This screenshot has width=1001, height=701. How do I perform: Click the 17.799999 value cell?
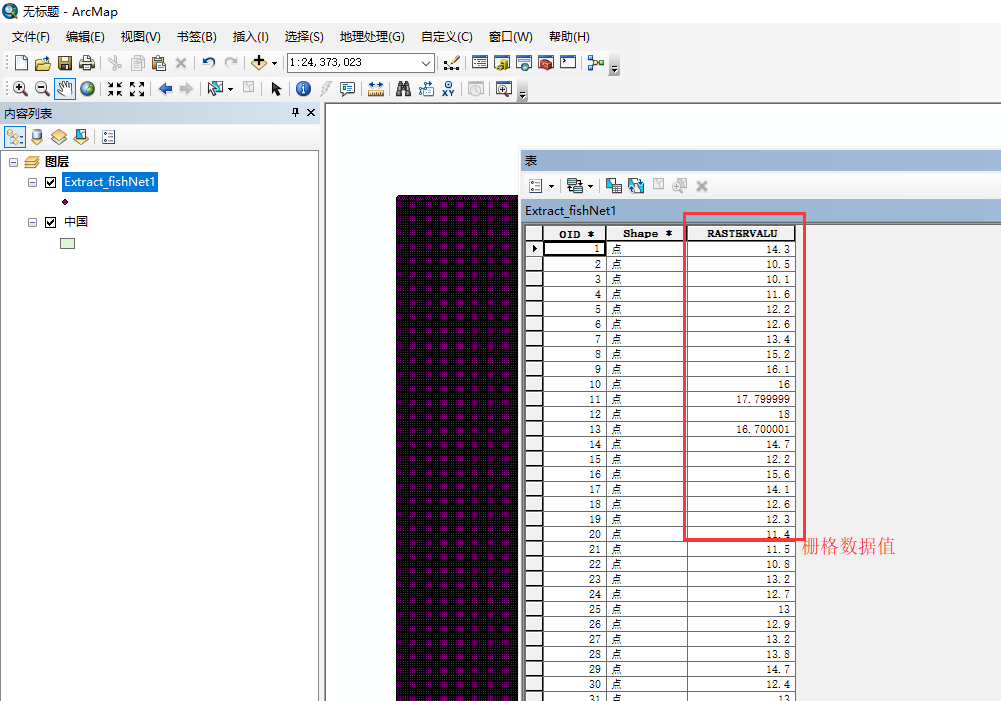pyautogui.click(x=741, y=399)
